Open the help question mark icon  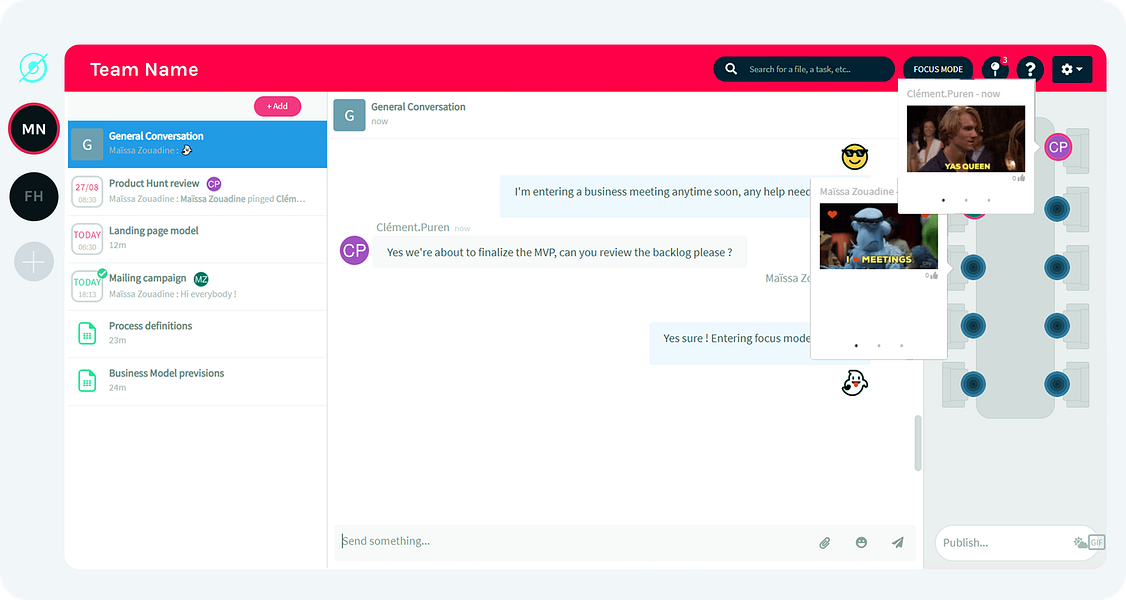(1030, 69)
